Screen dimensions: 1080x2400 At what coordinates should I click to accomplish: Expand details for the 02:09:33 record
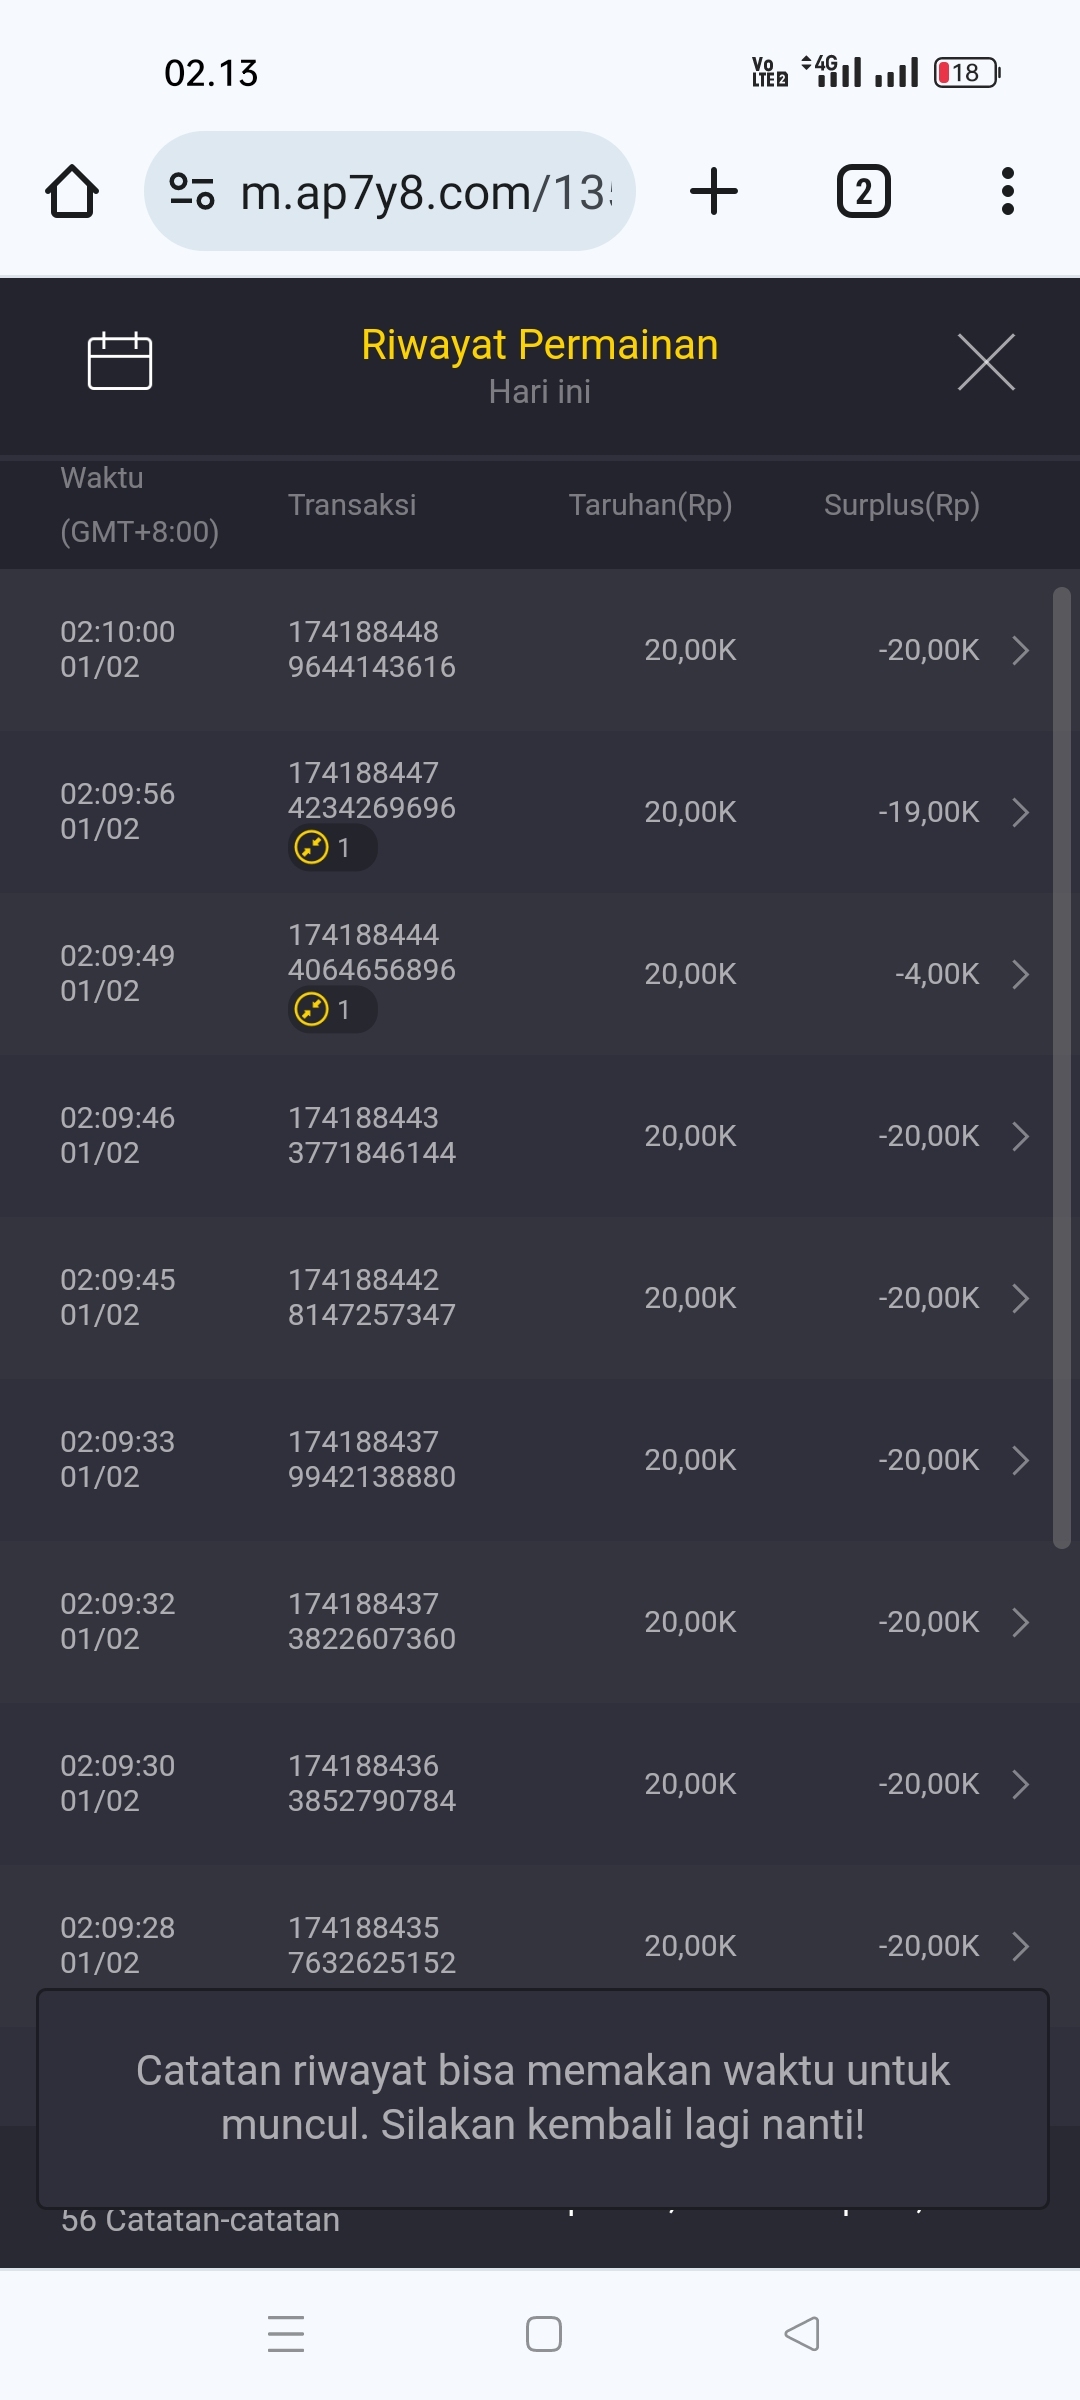point(1020,1460)
